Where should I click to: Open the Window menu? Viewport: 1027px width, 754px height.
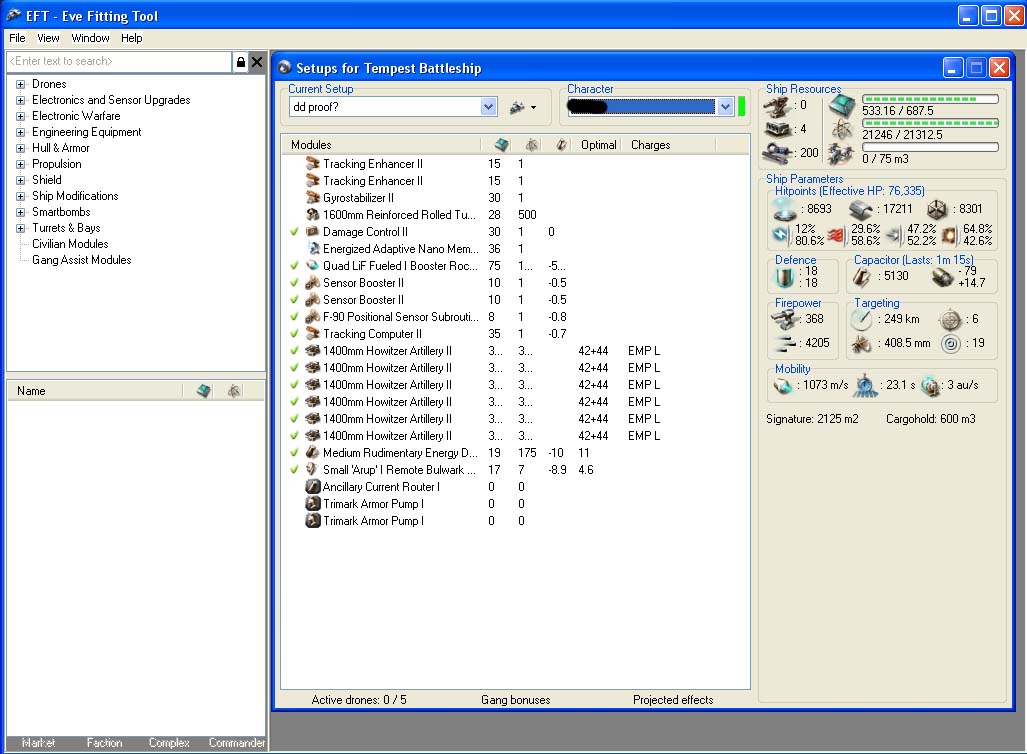(90, 38)
